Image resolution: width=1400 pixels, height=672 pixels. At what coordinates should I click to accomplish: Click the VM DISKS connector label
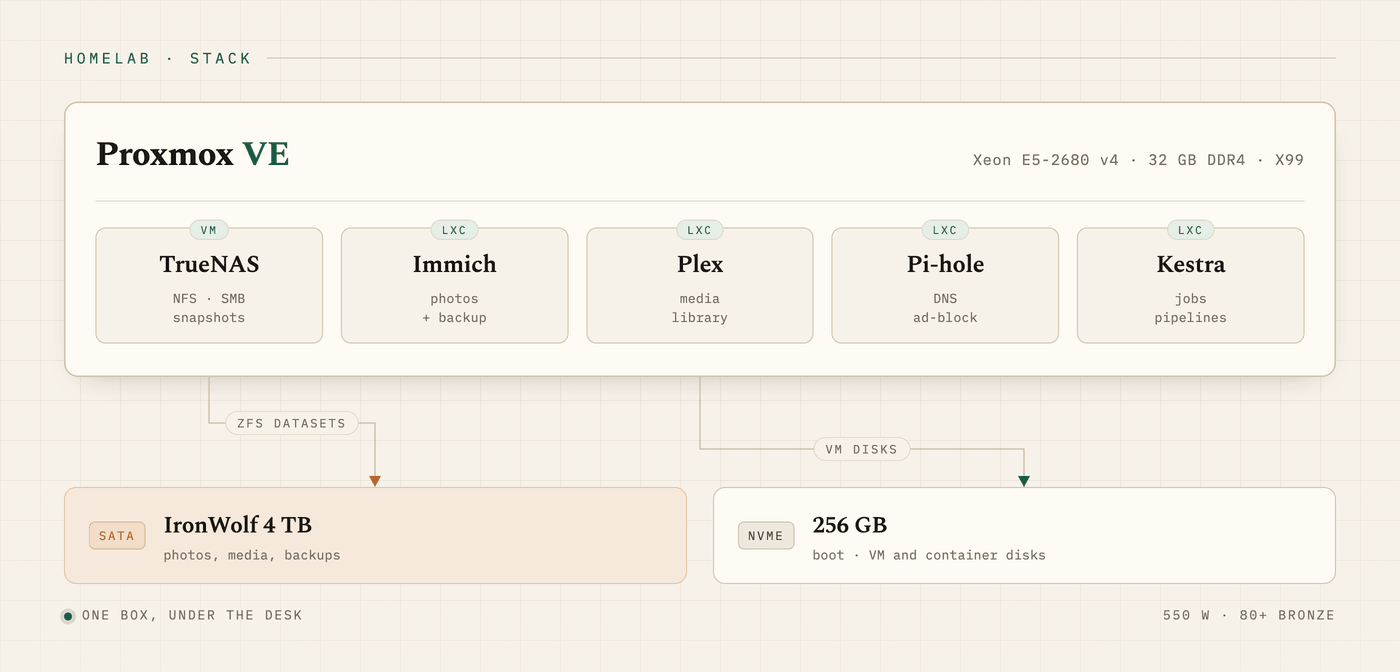[x=862, y=449]
